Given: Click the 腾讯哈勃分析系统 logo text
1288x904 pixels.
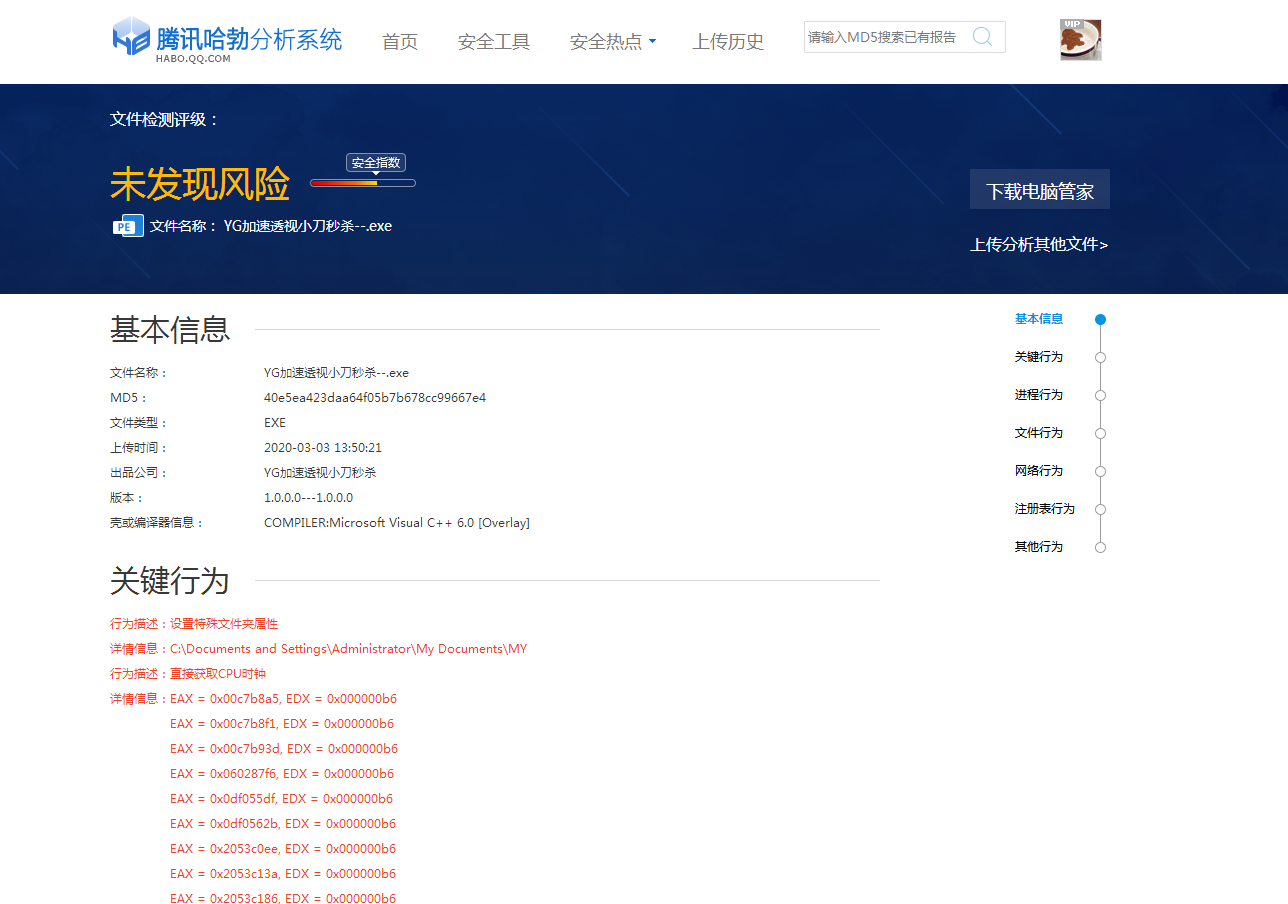Looking at the screenshot, I should [249, 39].
